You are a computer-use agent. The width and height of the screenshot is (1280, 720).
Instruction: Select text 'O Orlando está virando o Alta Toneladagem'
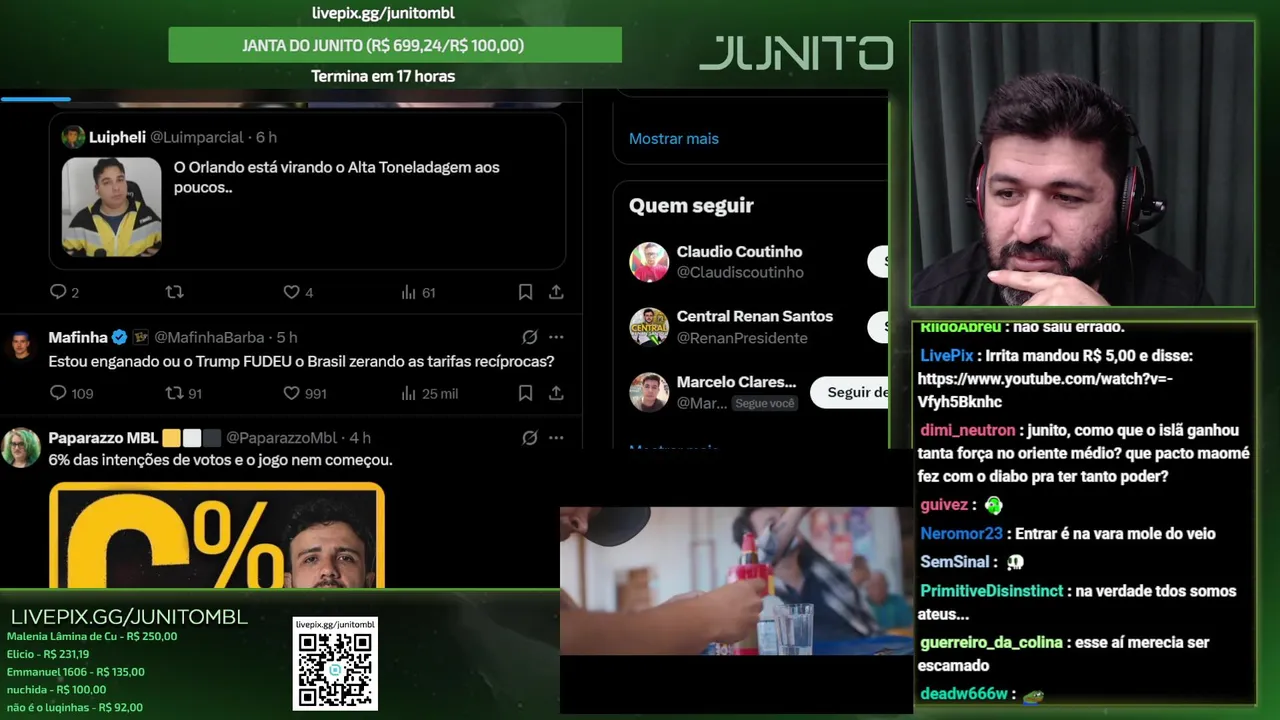[321, 167]
